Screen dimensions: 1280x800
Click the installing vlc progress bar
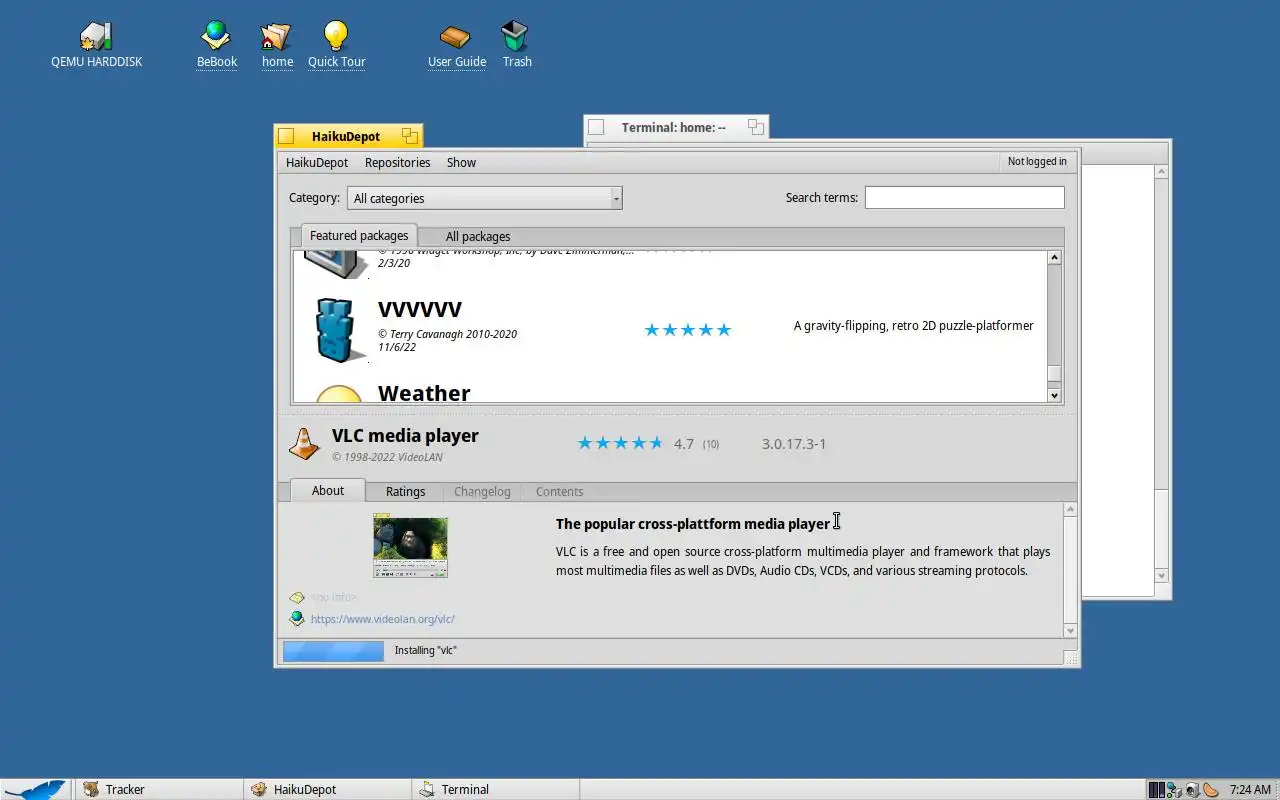[333, 651]
